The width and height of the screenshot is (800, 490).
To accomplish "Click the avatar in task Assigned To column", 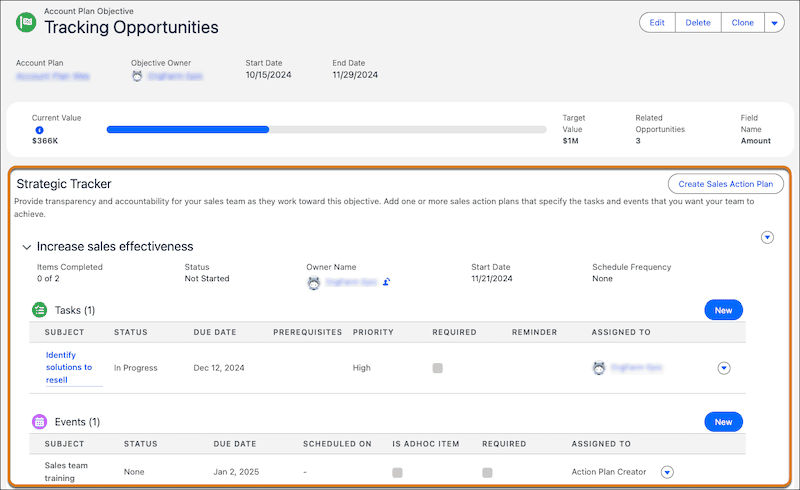I will (x=599, y=368).
